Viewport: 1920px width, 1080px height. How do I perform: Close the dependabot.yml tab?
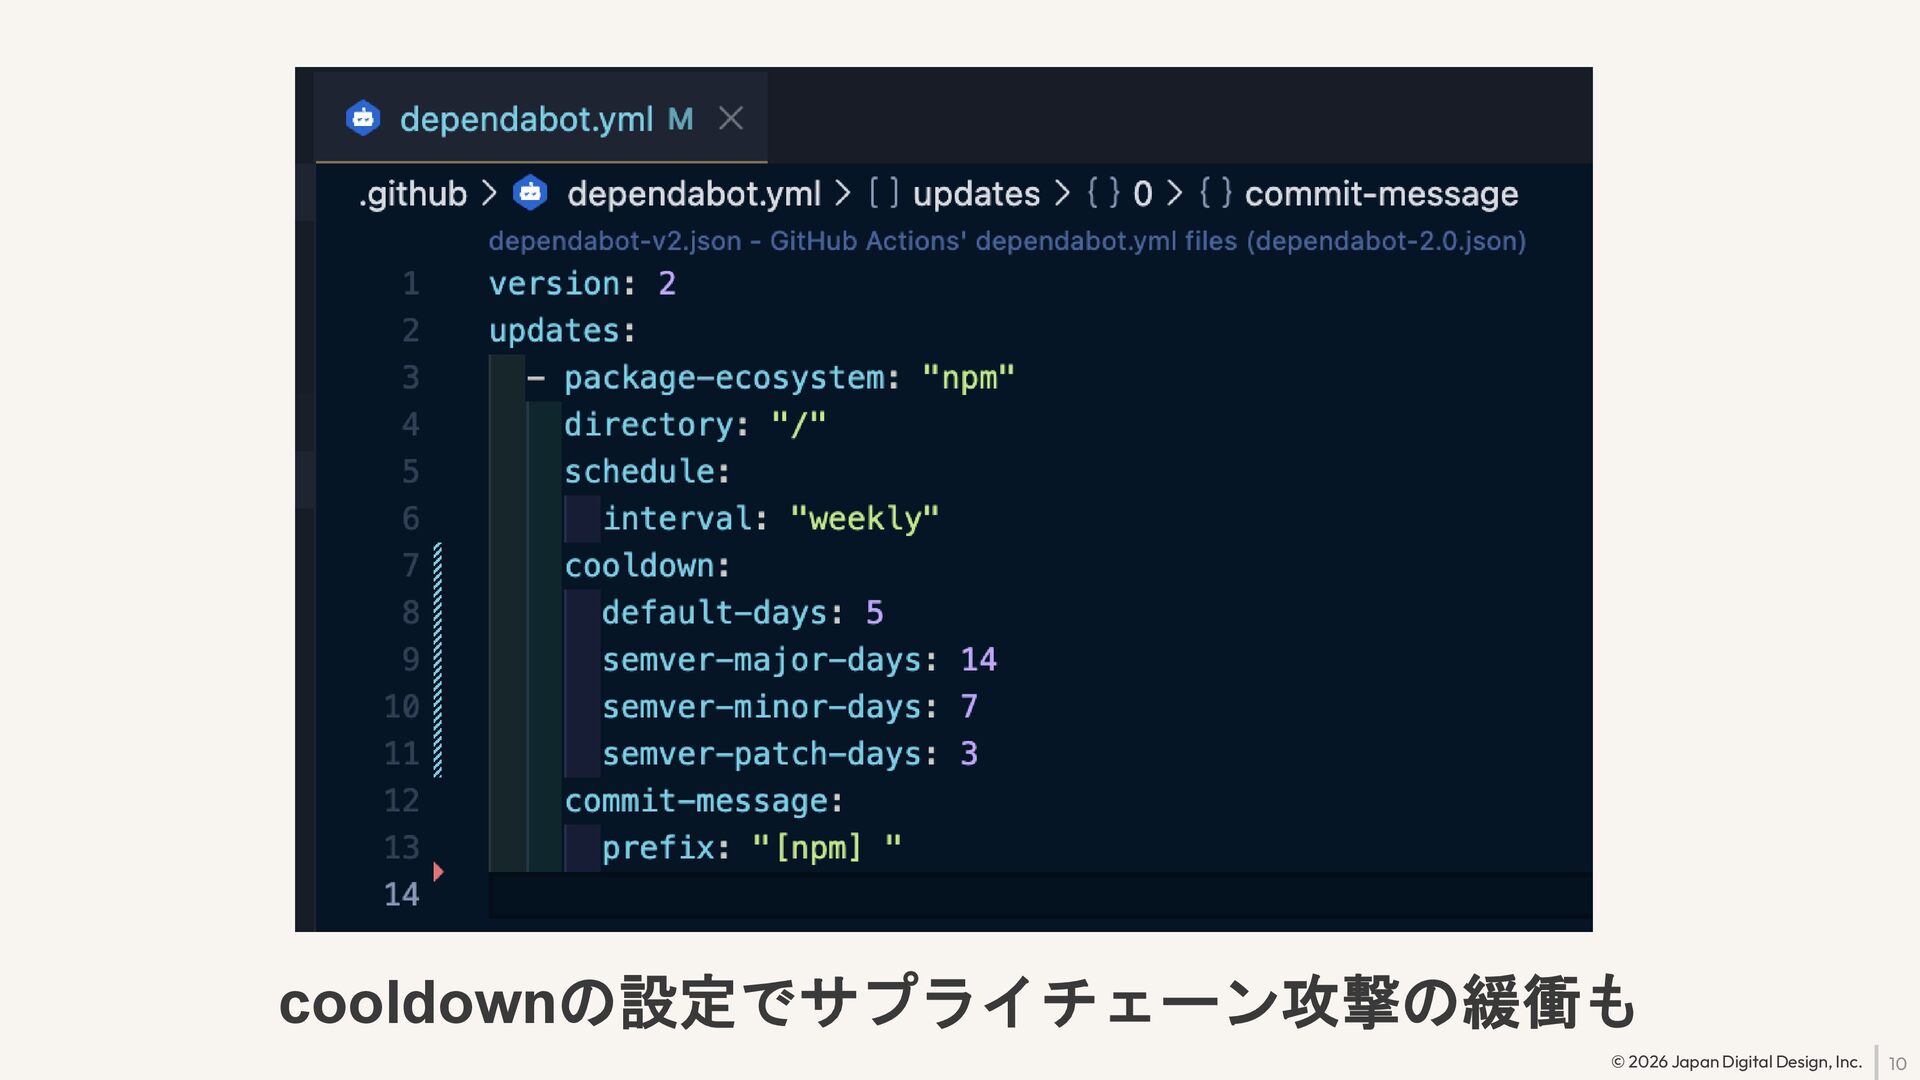(x=731, y=119)
